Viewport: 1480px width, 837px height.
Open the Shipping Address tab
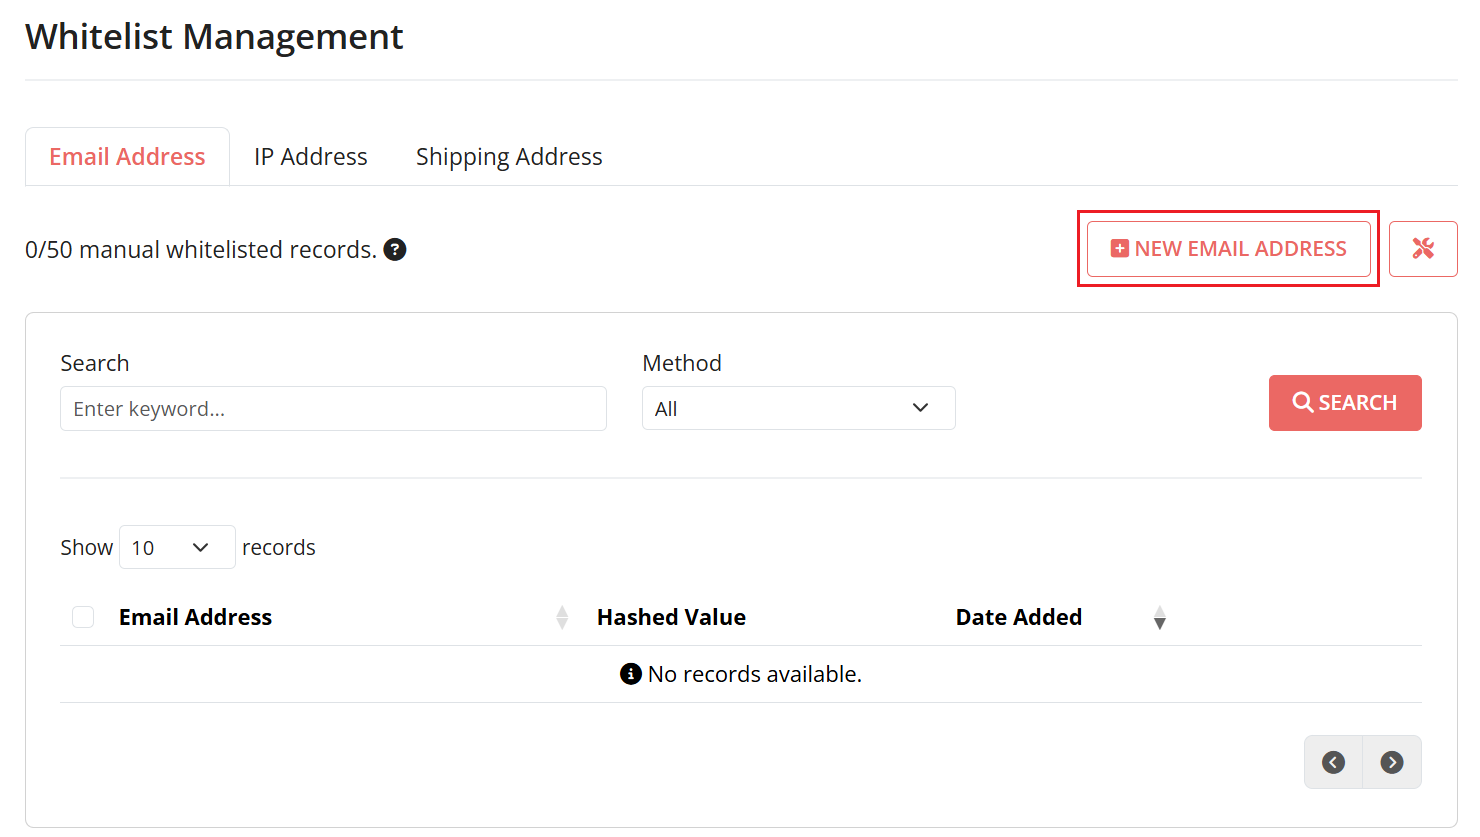[508, 157]
